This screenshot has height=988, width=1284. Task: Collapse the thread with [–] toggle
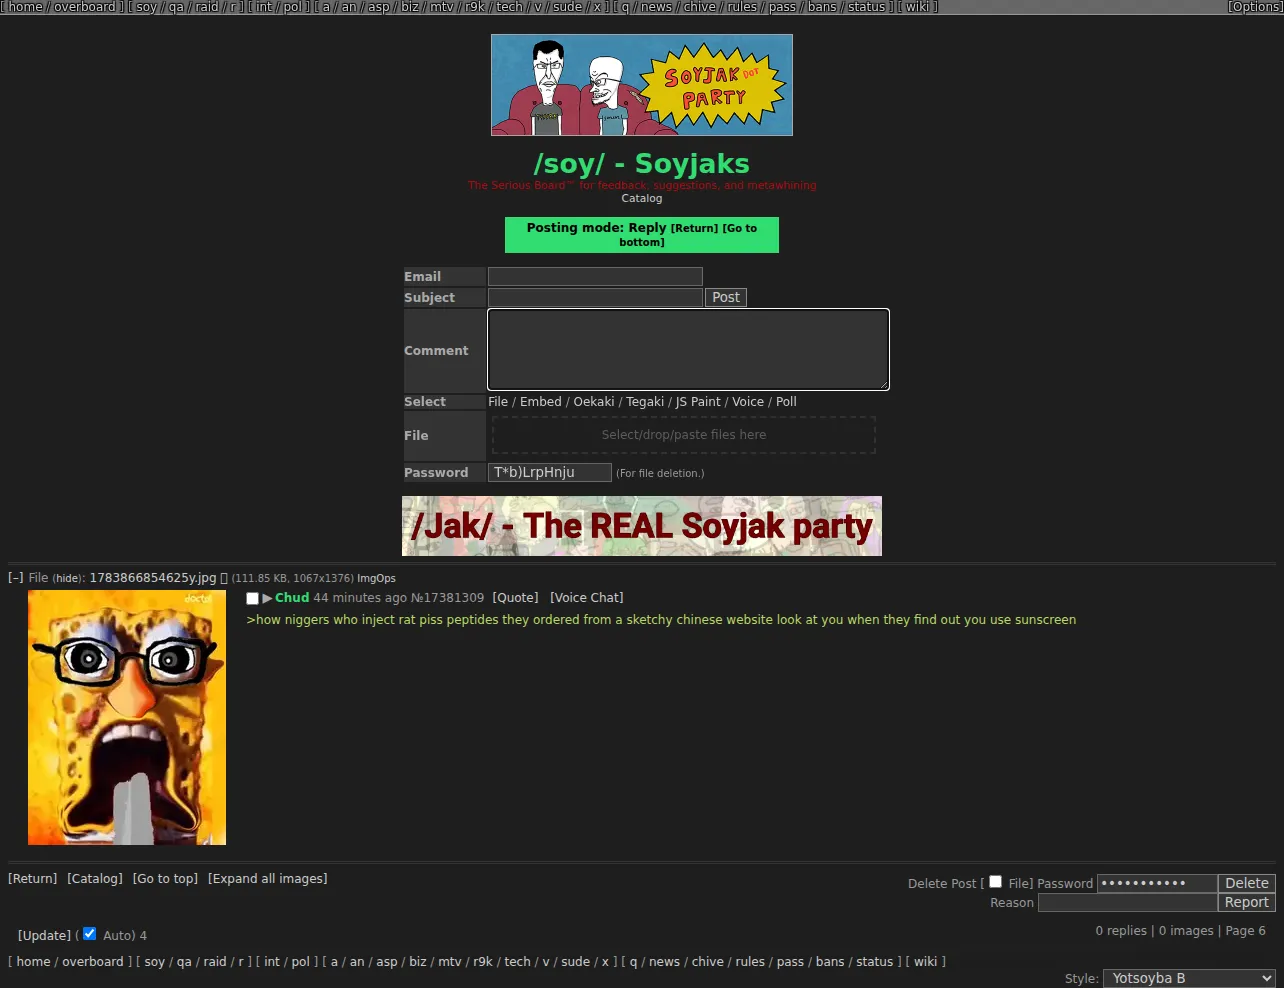(x=16, y=578)
